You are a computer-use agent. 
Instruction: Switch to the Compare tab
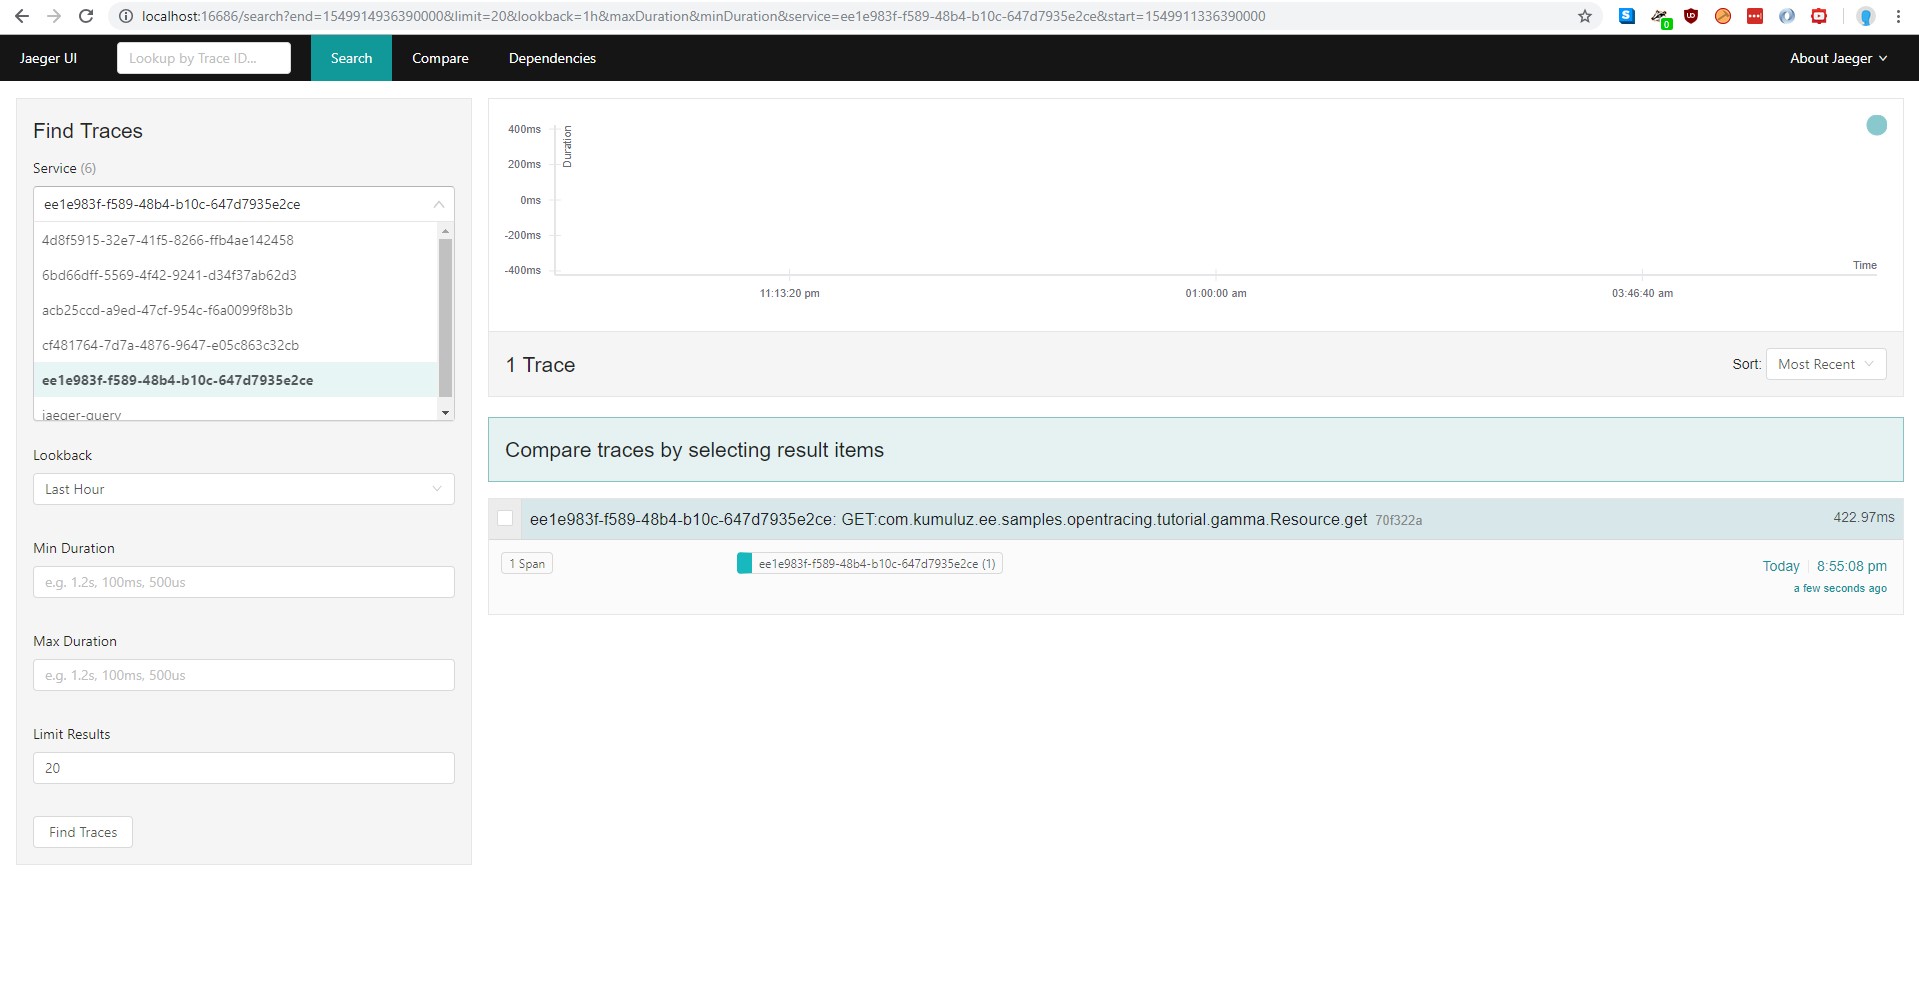(x=440, y=58)
